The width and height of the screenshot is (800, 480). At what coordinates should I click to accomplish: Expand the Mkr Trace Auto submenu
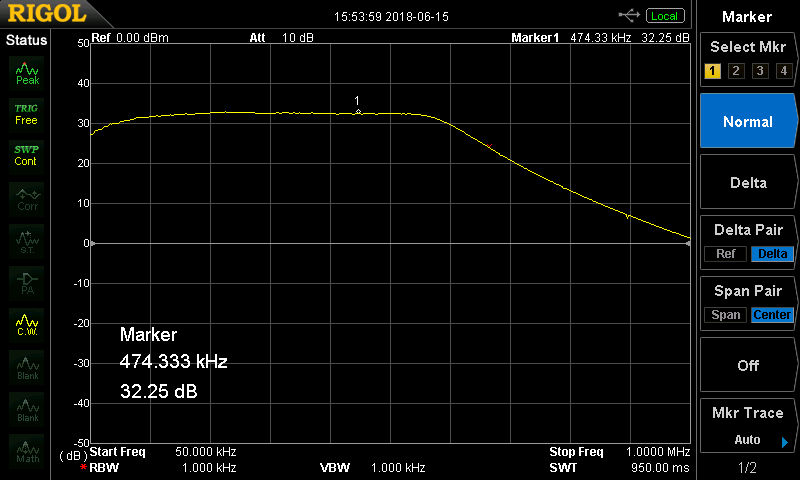pos(747,425)
